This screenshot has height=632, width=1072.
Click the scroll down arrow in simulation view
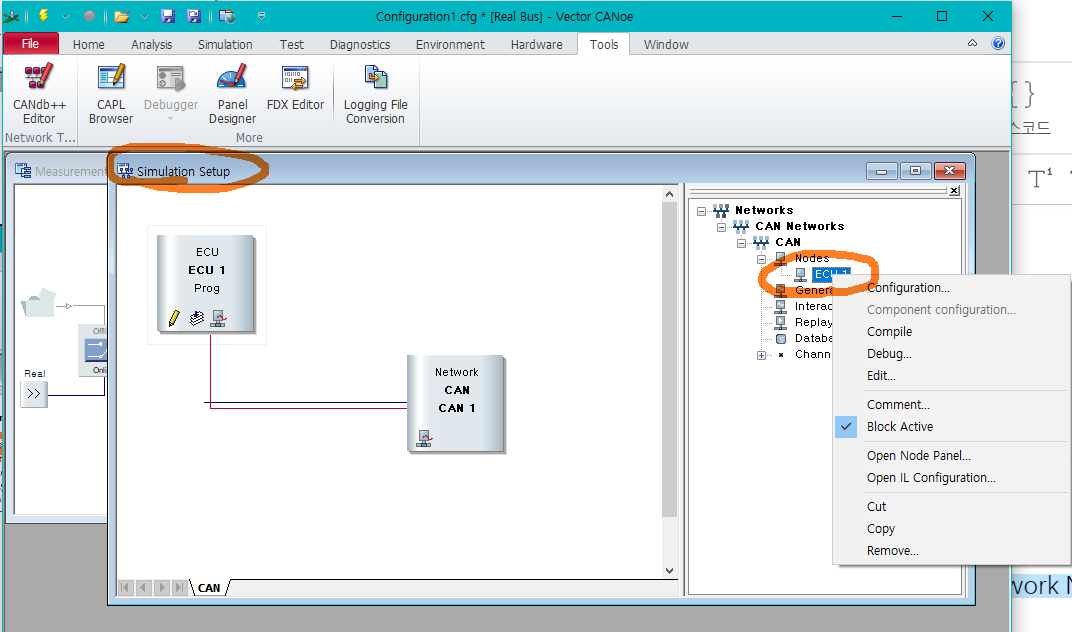(x=669, y=570)
